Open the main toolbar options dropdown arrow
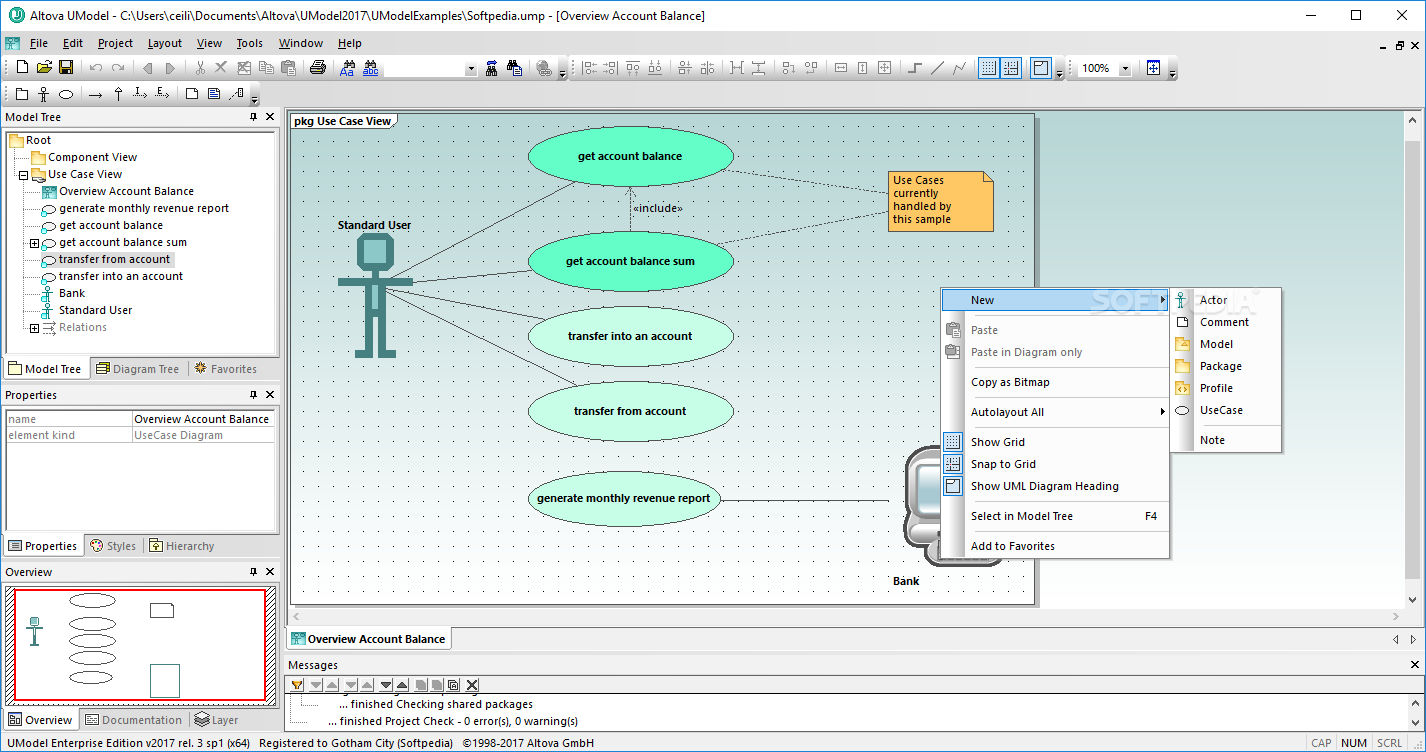Image resolution: width=1426 pixels, height=752 pixels. point(562,71)
